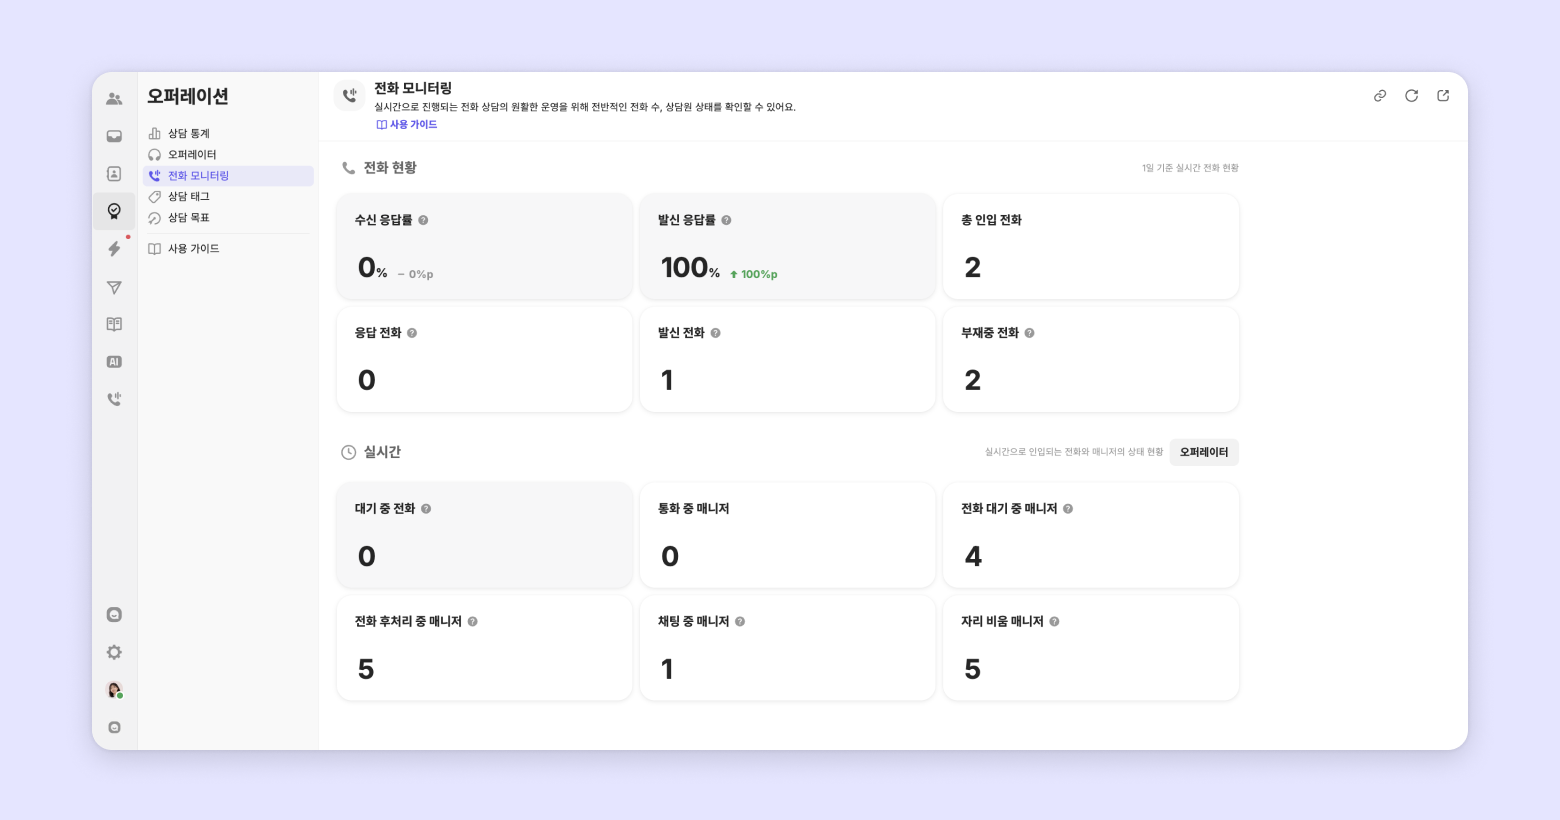The height and width of the screenshot is (820, 1560).
Task: Click the 오퍼레이터 button in 실시간 section
Action: pyautogui.click(x=1204, y=452)
